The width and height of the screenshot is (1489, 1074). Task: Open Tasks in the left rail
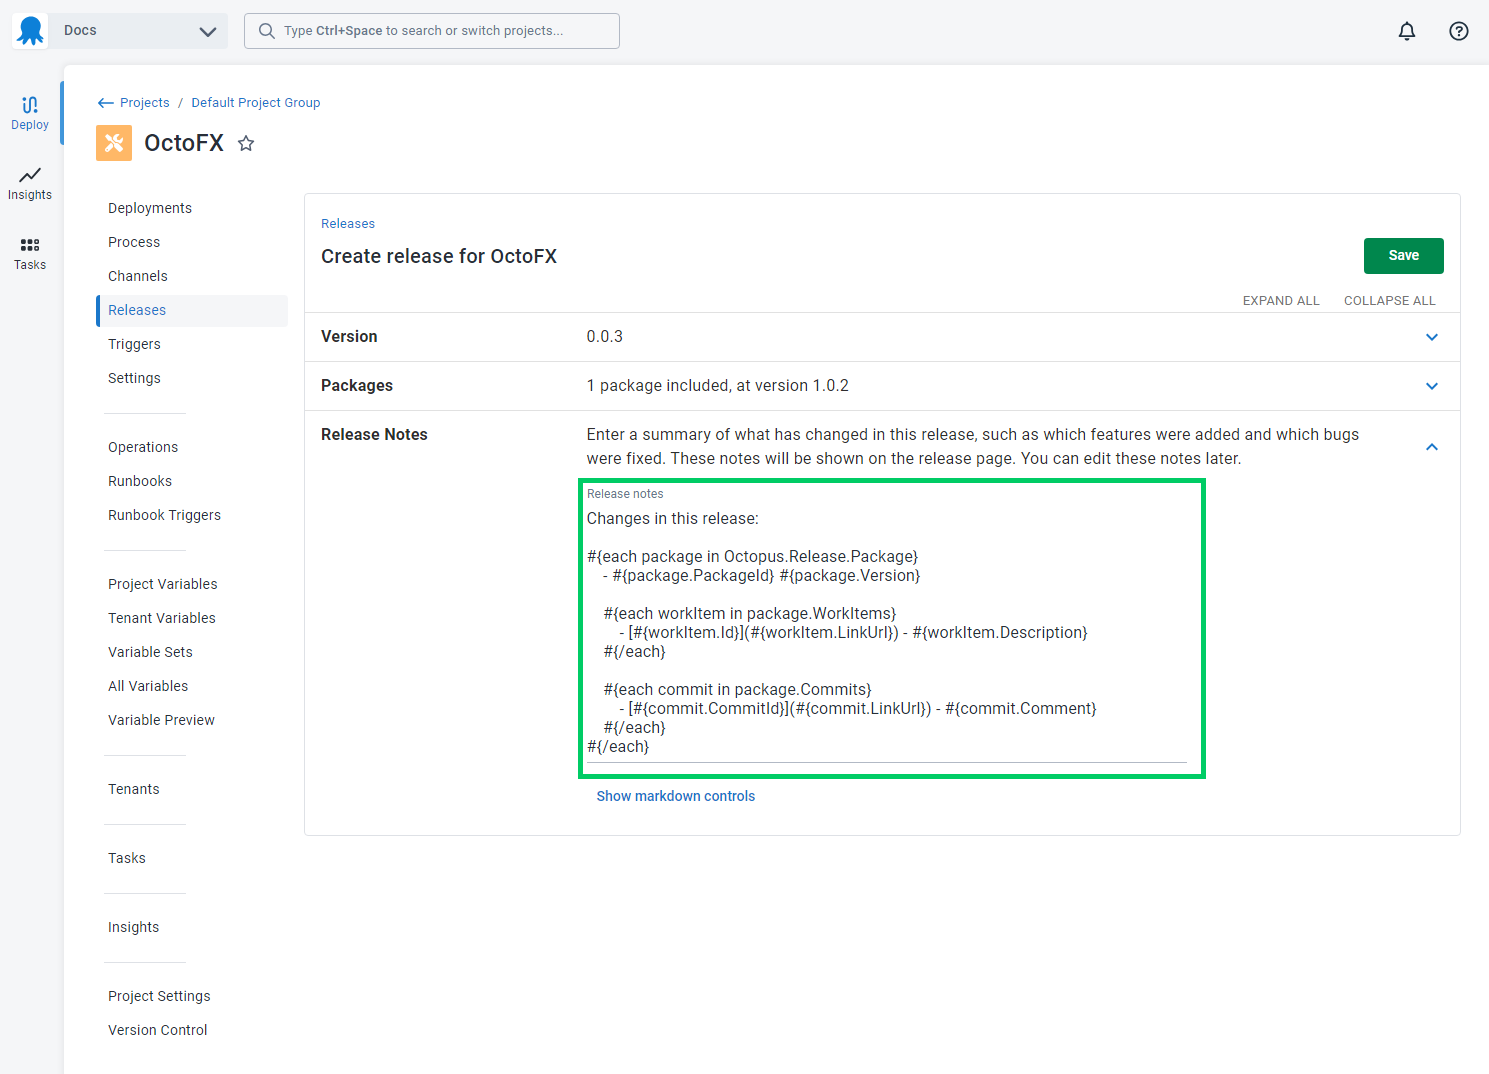tap(30, 254)
